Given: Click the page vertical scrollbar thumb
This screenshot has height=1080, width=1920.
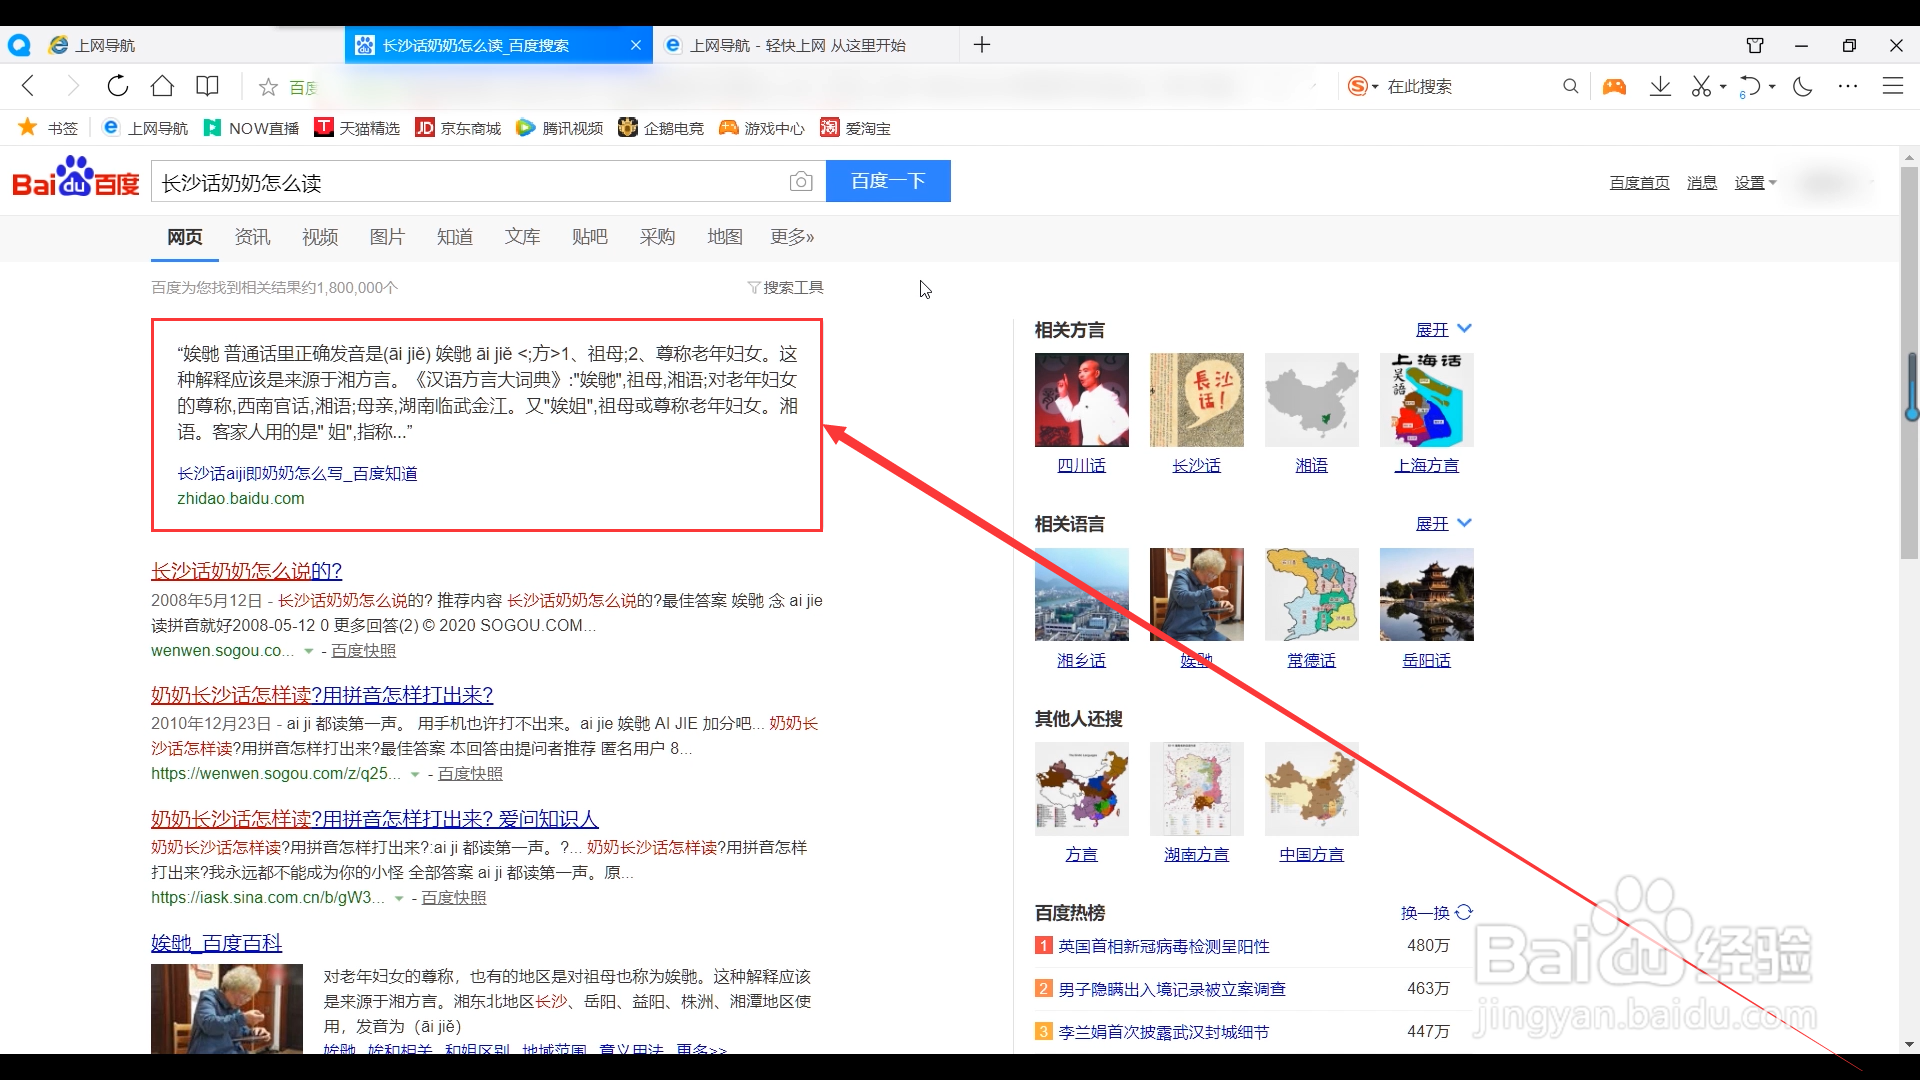Looking at the screenshot, I should pyautogui.click(x=1909, y=362).
